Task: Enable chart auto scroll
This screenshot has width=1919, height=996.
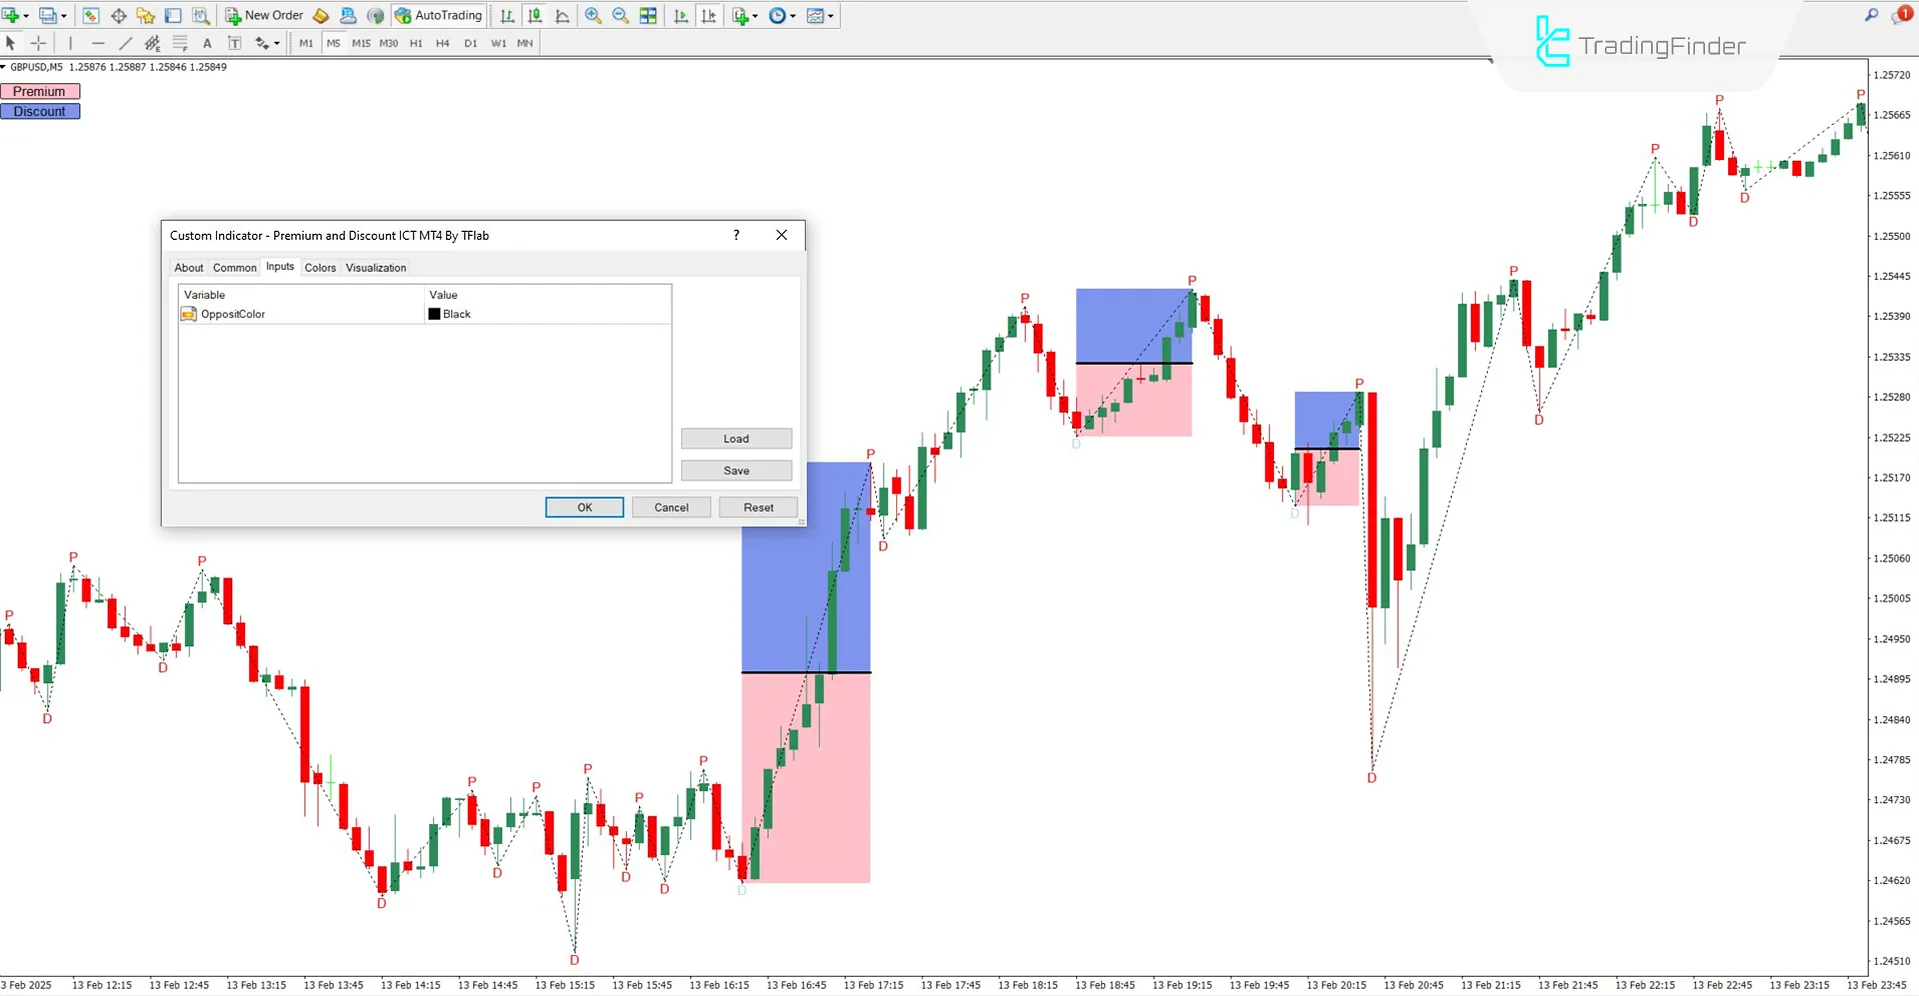Action: pos(681,15)
